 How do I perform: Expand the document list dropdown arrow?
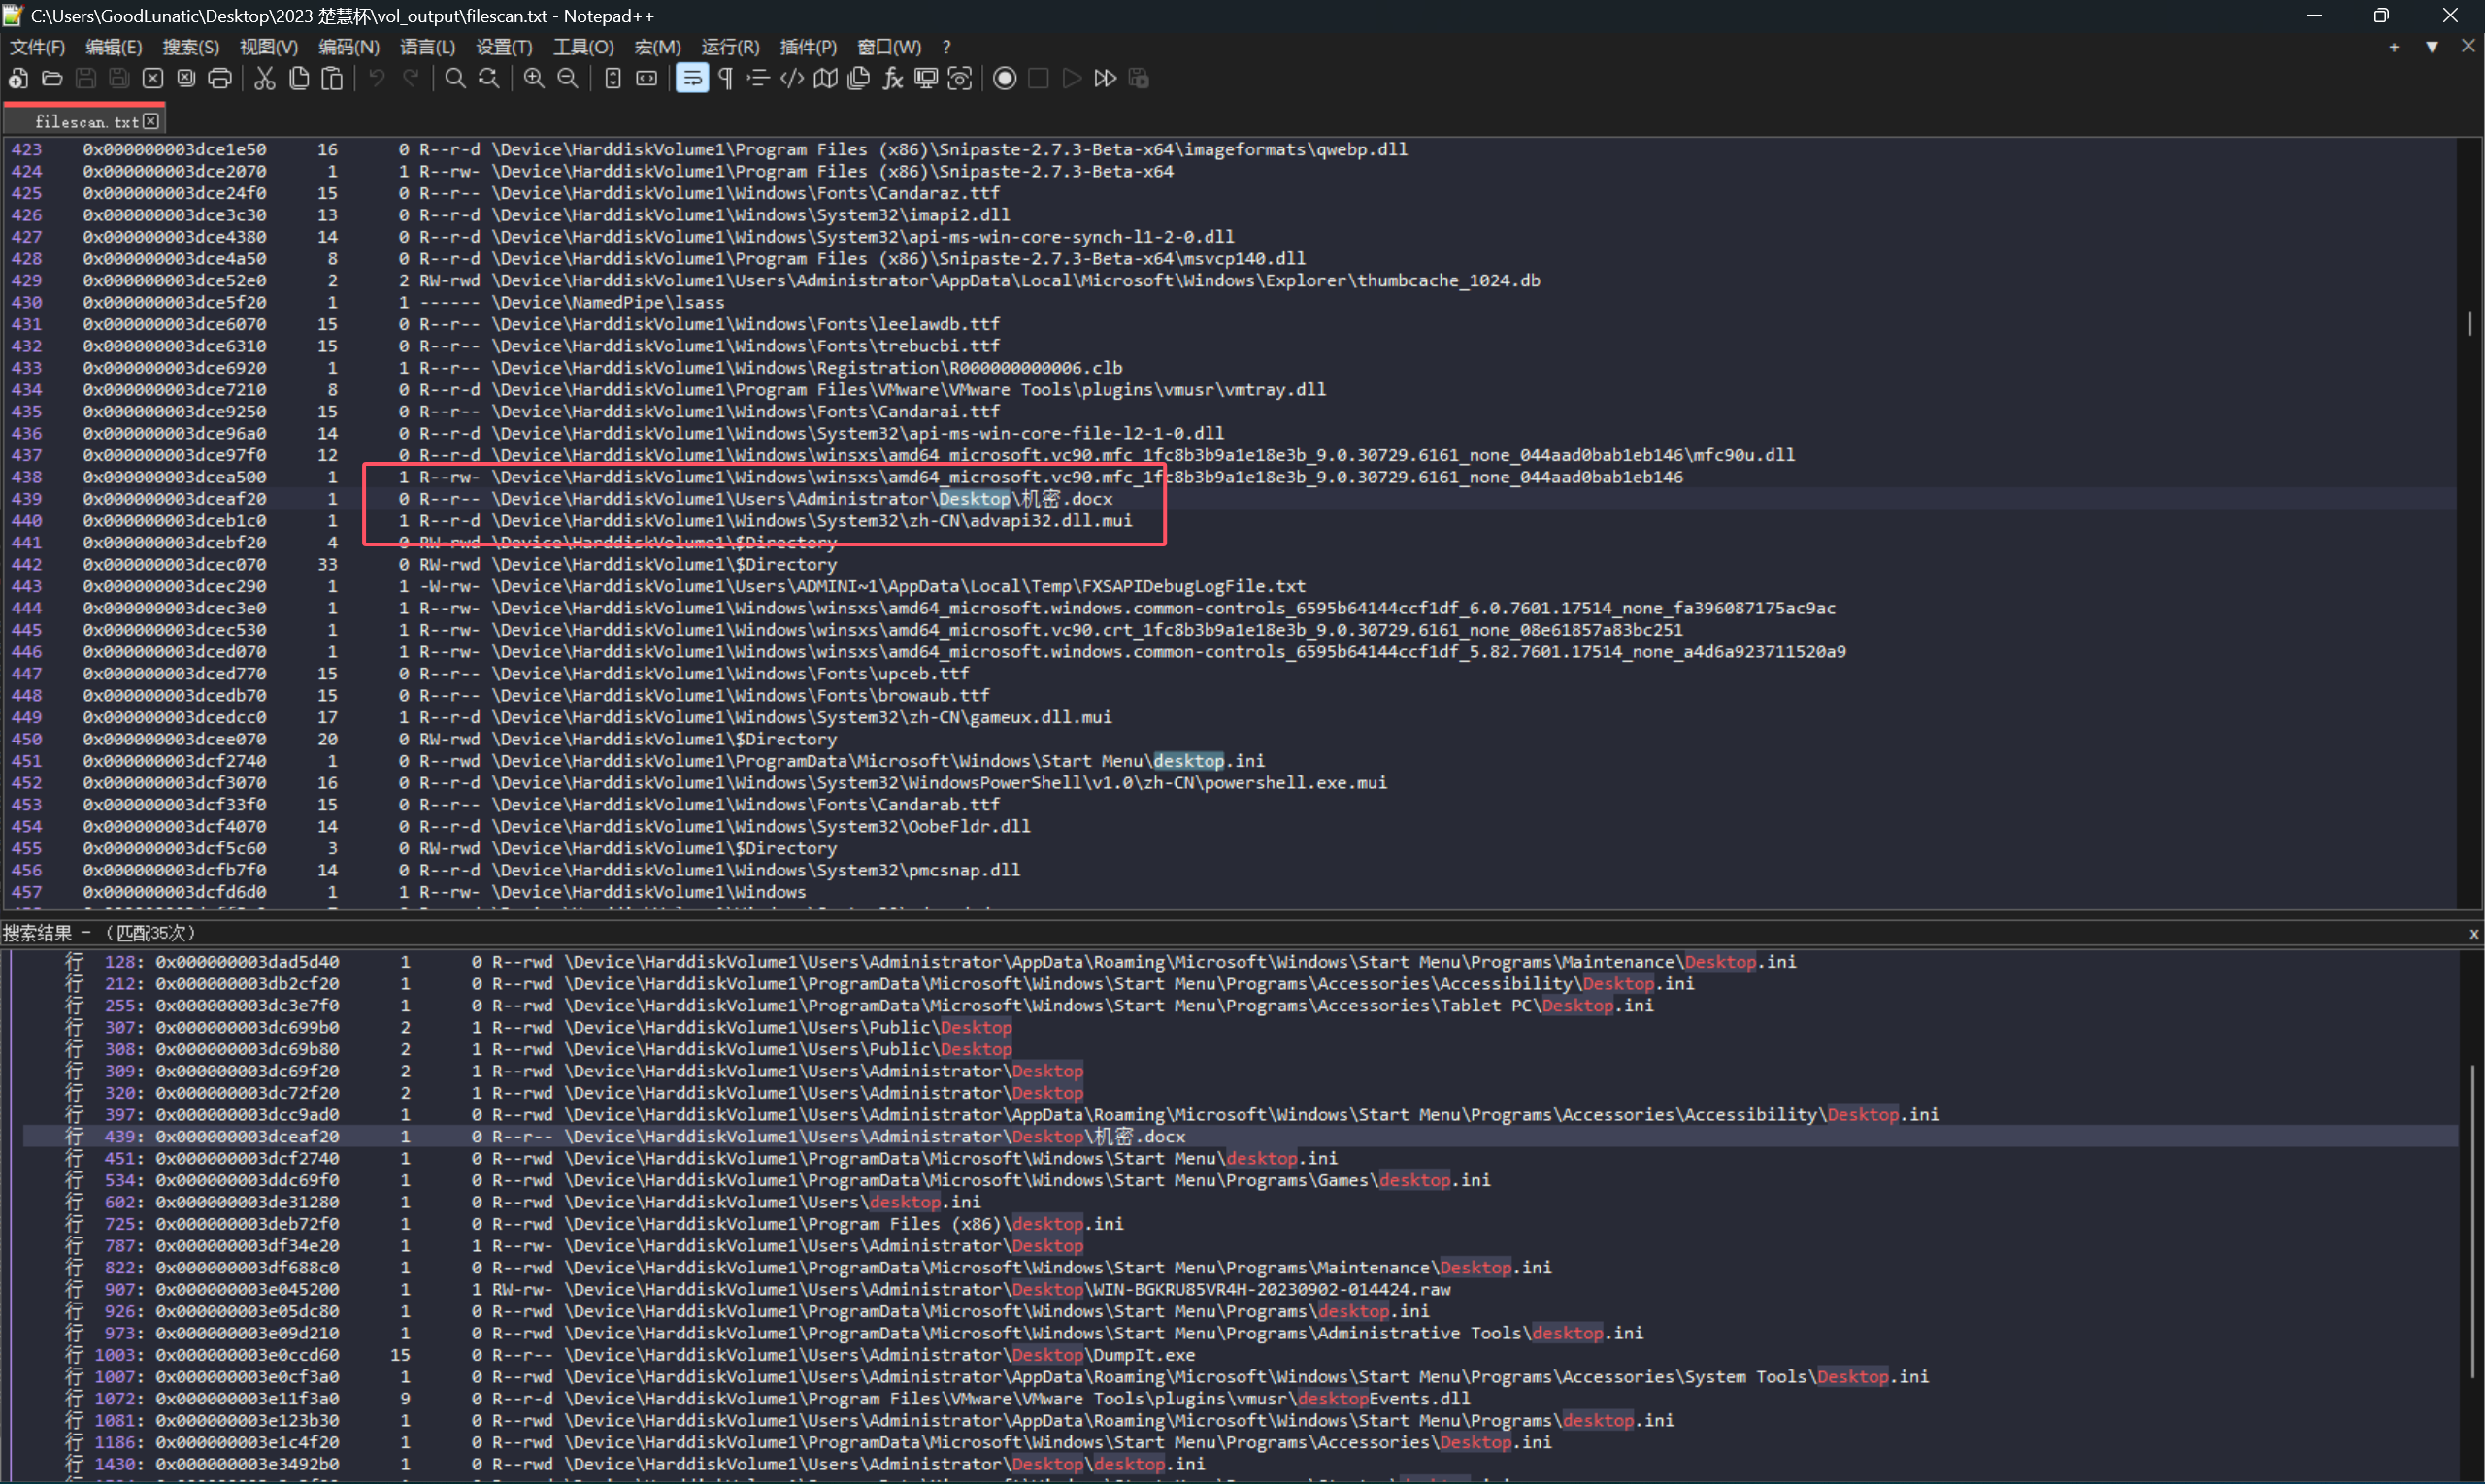pyautogui.click(x=2432, y=47)
